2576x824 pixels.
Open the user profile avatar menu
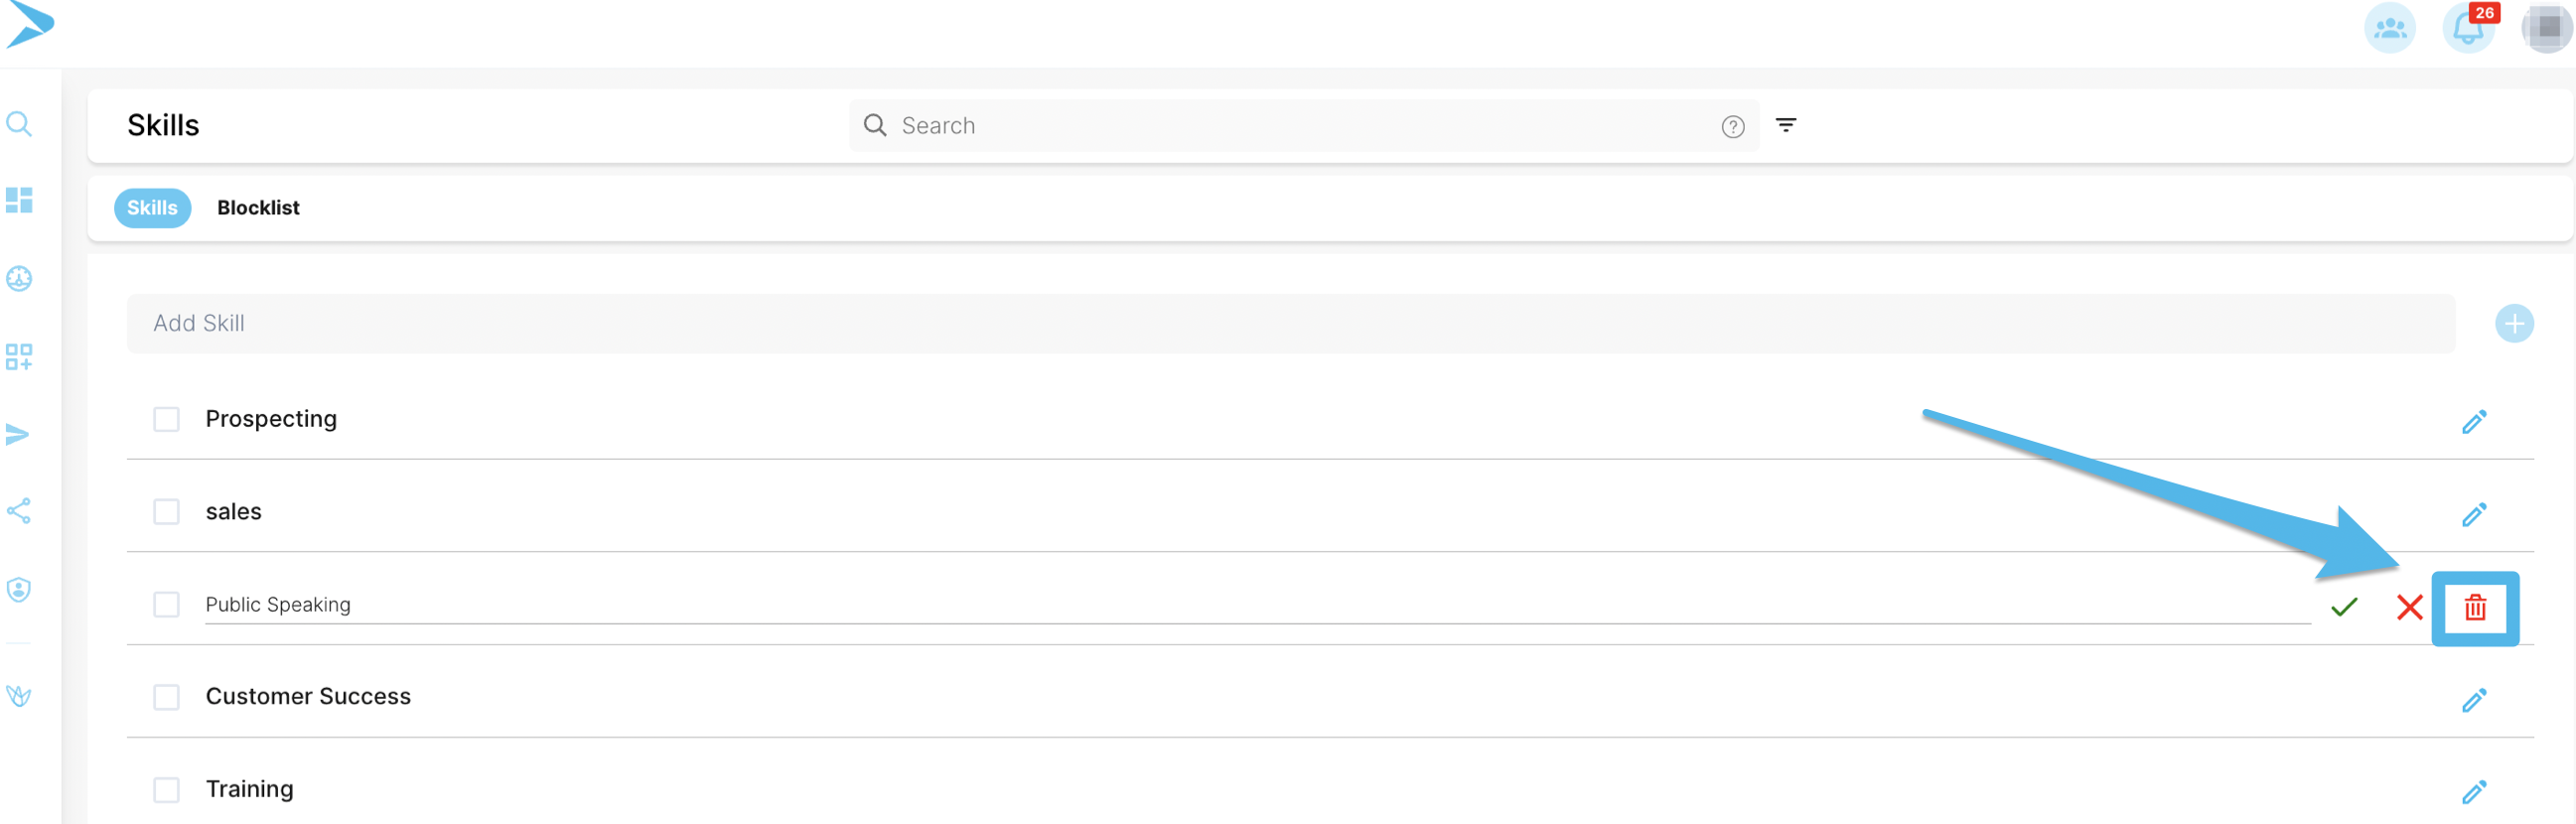[x=2546, y=28]
